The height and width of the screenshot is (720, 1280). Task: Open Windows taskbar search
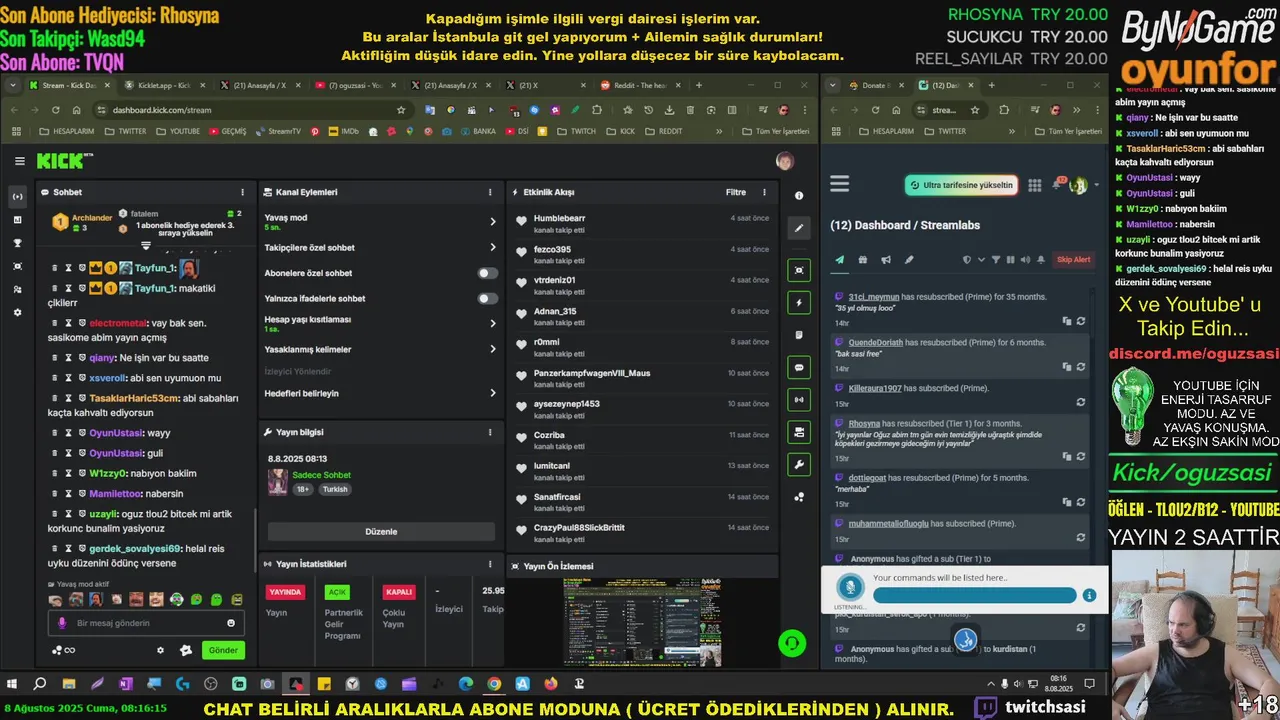pos(40,684)
